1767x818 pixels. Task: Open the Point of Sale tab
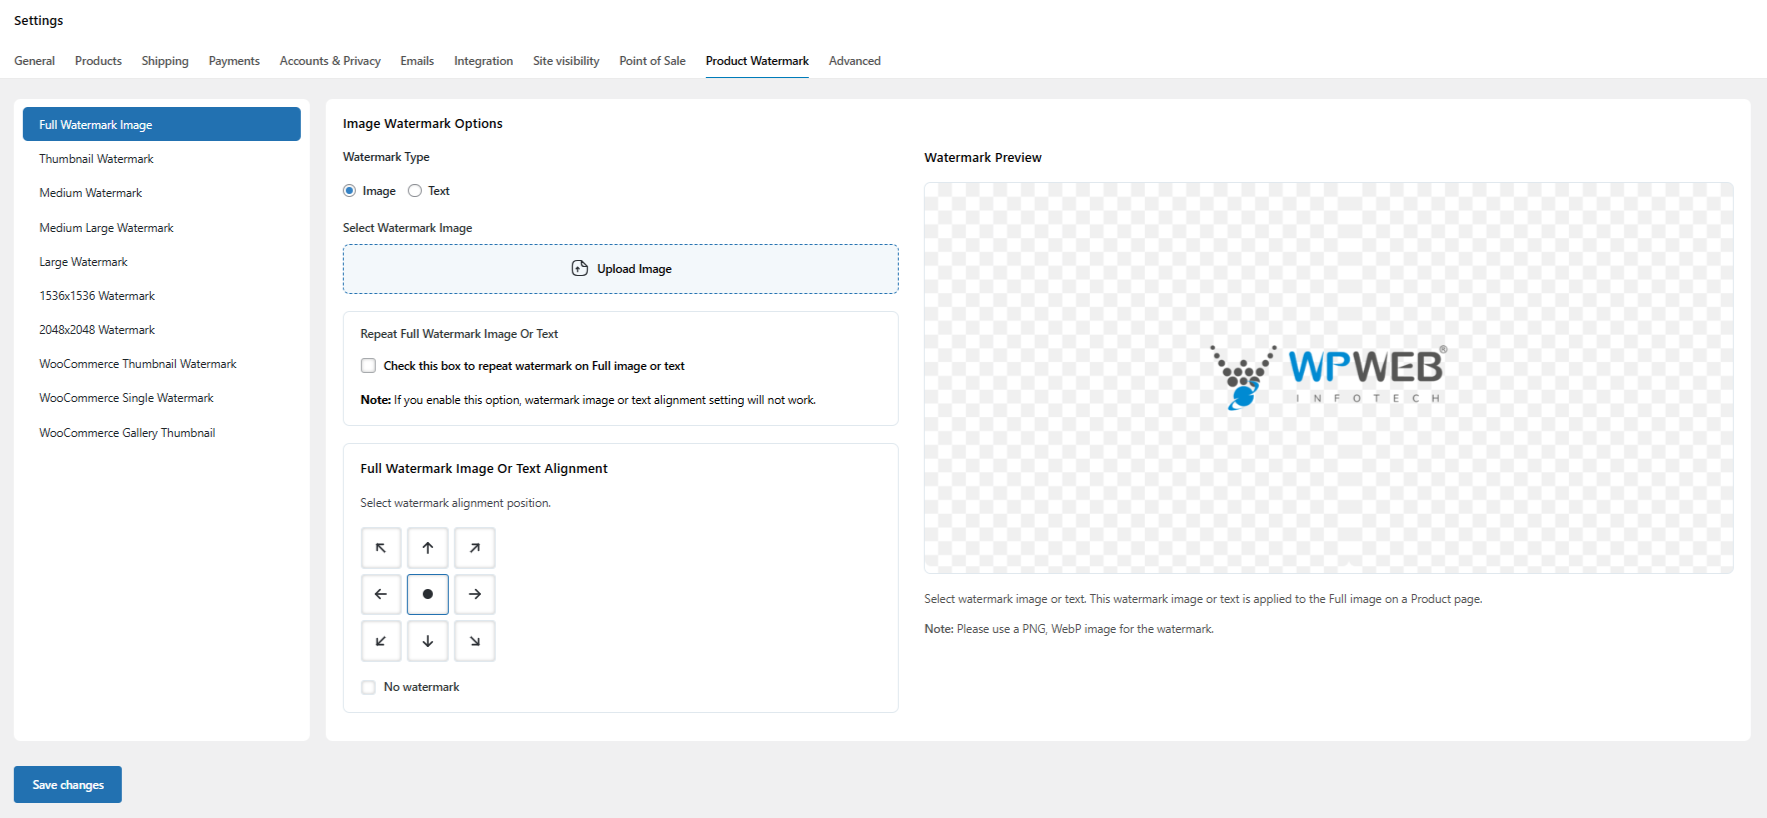(652, 61)
